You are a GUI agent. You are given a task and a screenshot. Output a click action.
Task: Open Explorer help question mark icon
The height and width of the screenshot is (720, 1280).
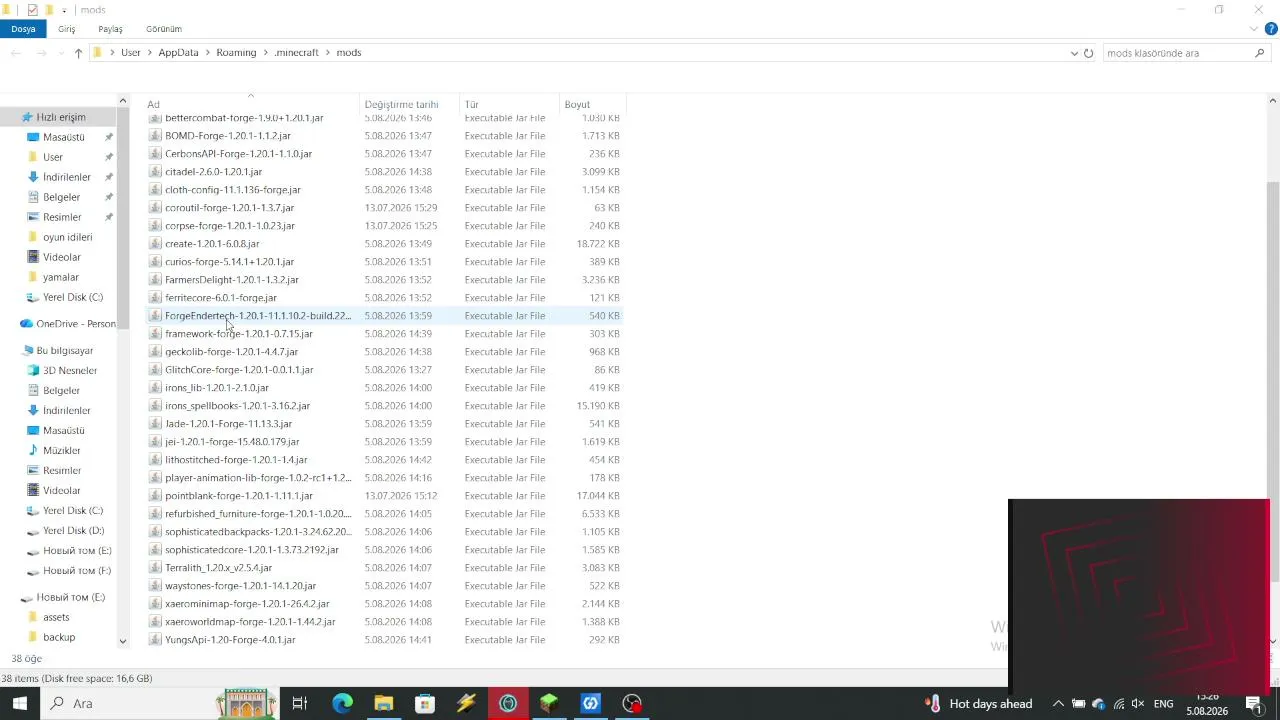click(1272, 29)
